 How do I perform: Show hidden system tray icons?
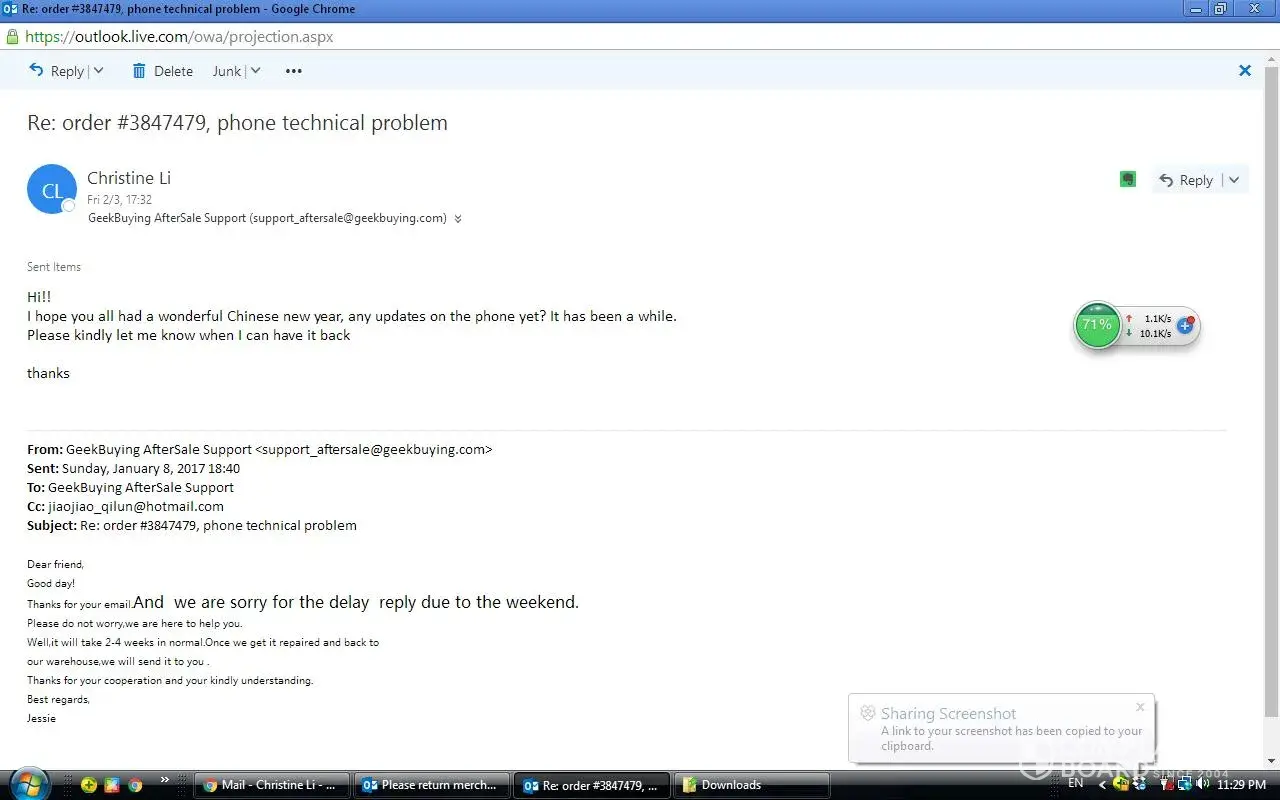[x=1103, y=785]
